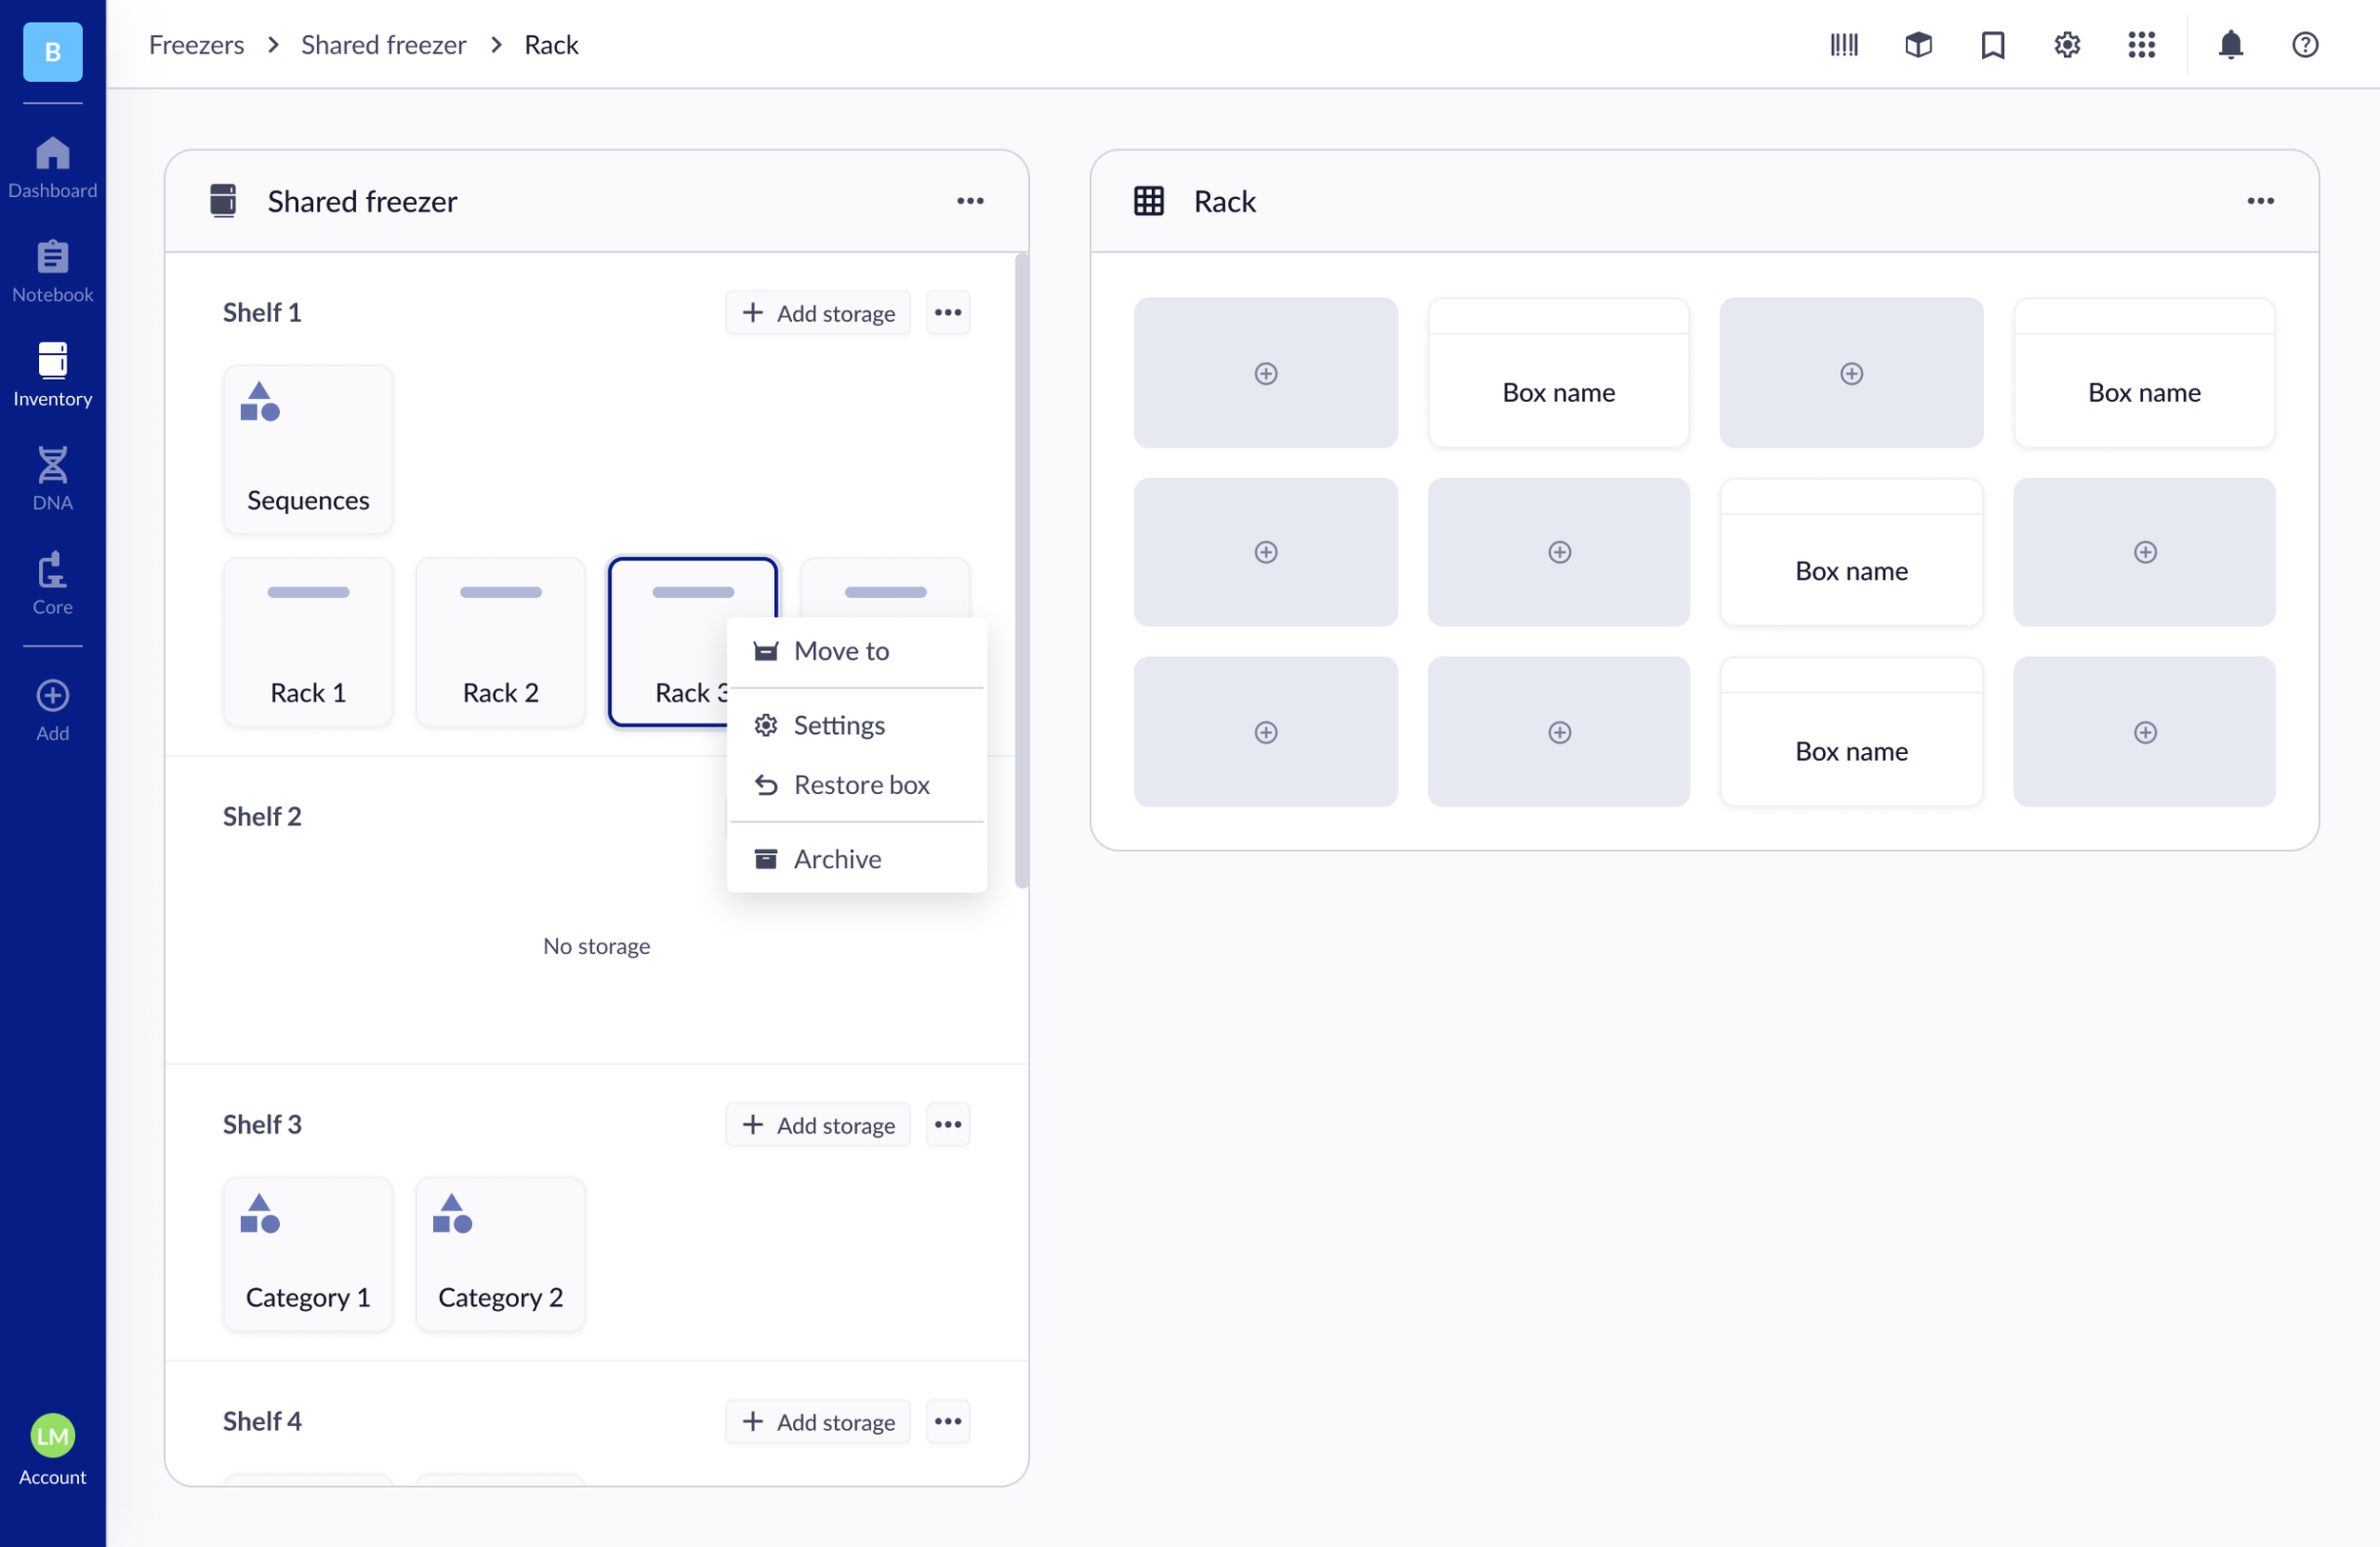Click an empty box slot plus in the Rack
Image resolution: width=2380 pixels, height=1547 pixels.
coord(1266,373)
